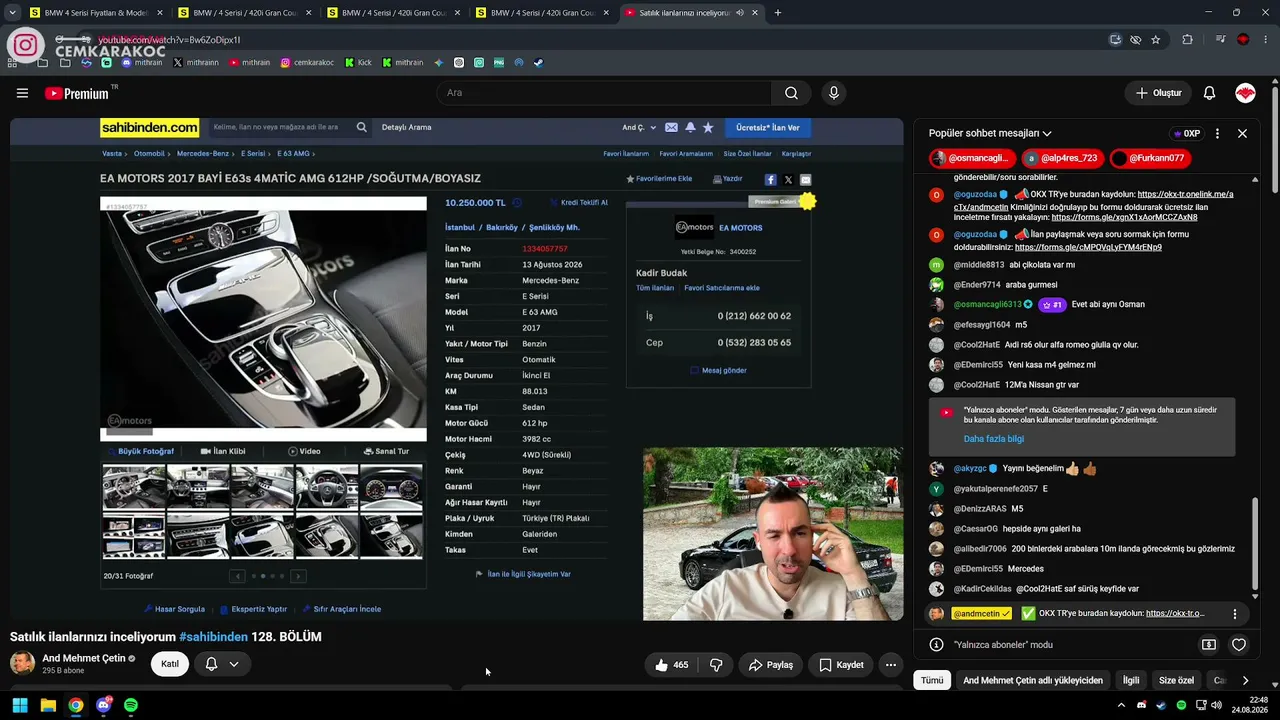Image resolution: width=1280 pixels, height=720 pixels.
Task: Open Windows Start menu
Action: tap(20, 705)
